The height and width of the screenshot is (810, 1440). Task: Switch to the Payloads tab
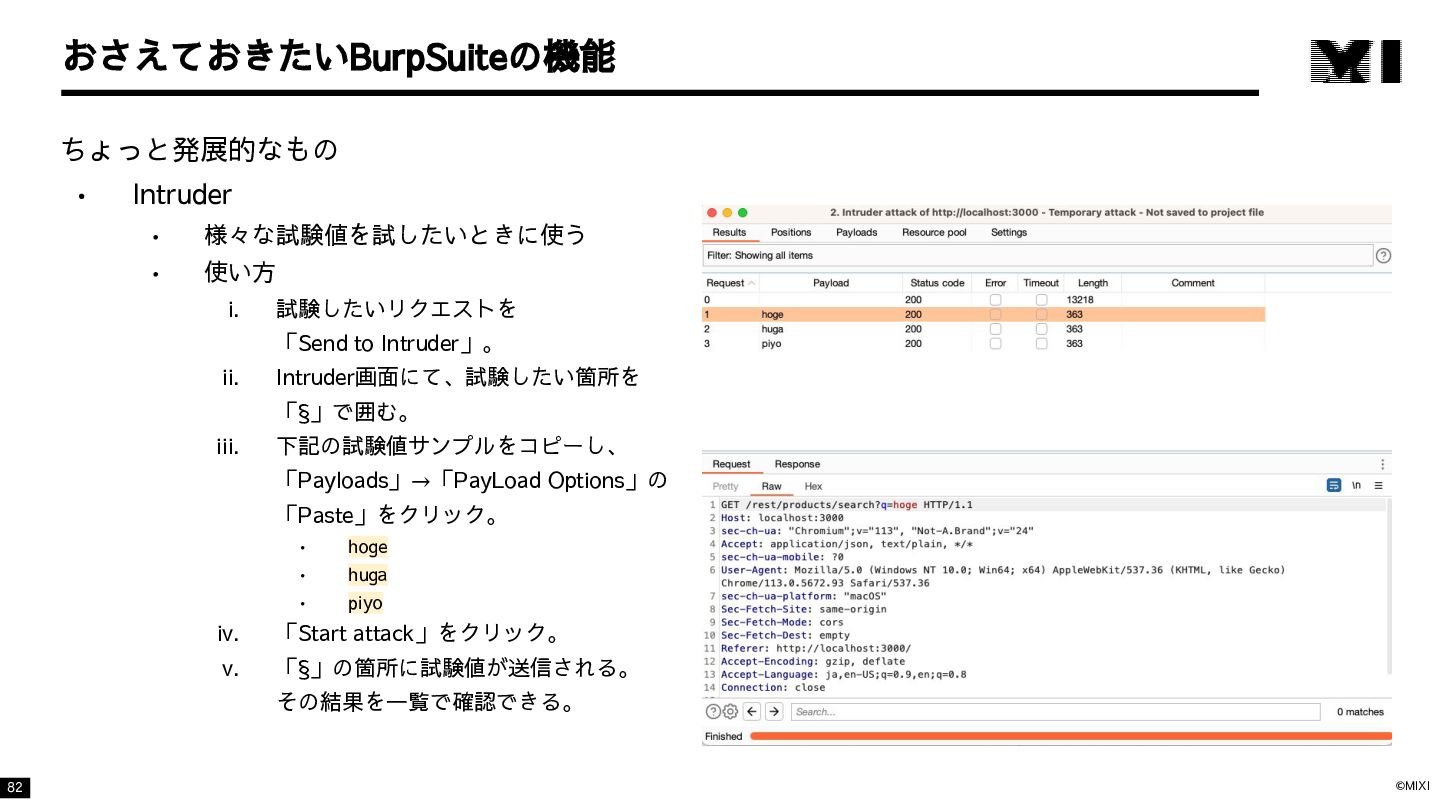856,232
